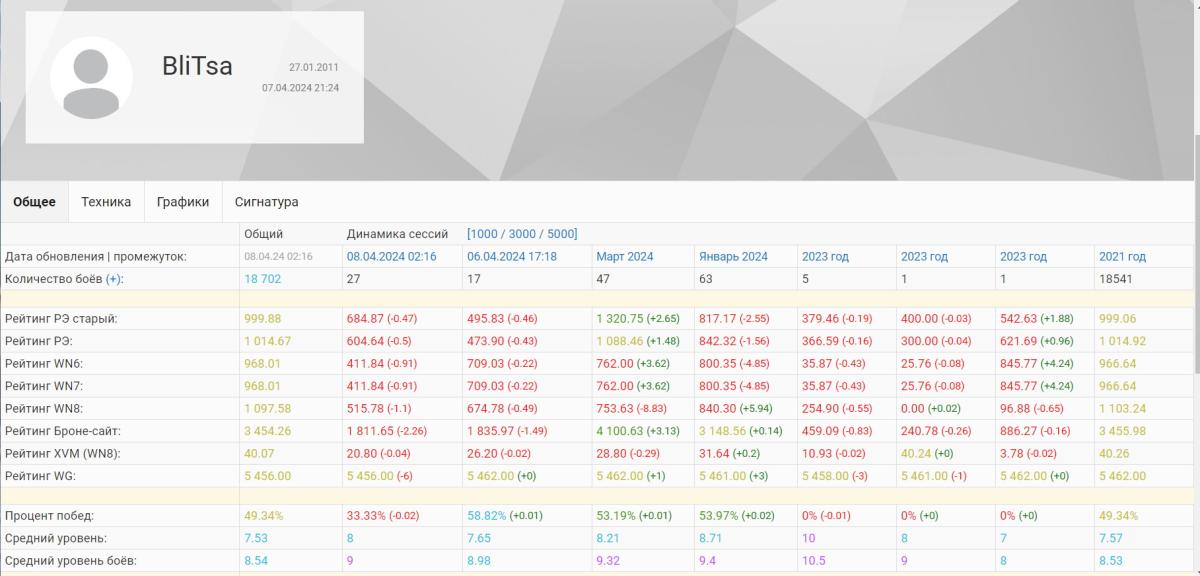Click the Рейтинг Броне-сайт row label
This screenshot has height=576, width=1200.
tap(65, 431)
